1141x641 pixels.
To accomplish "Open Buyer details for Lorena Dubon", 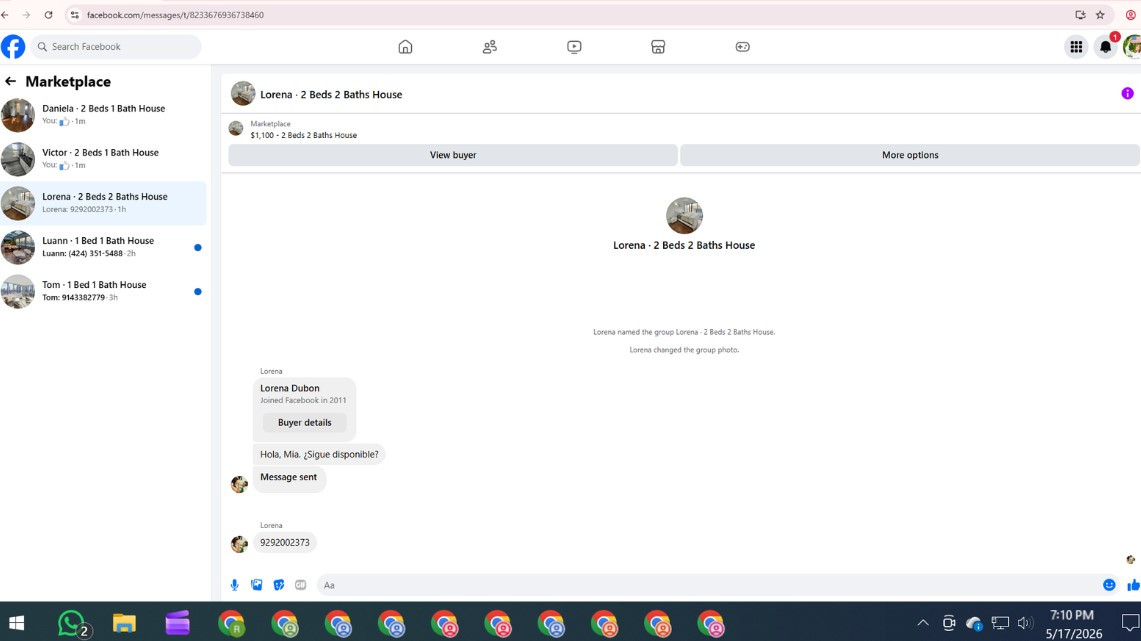I will [x=304, y=423].
